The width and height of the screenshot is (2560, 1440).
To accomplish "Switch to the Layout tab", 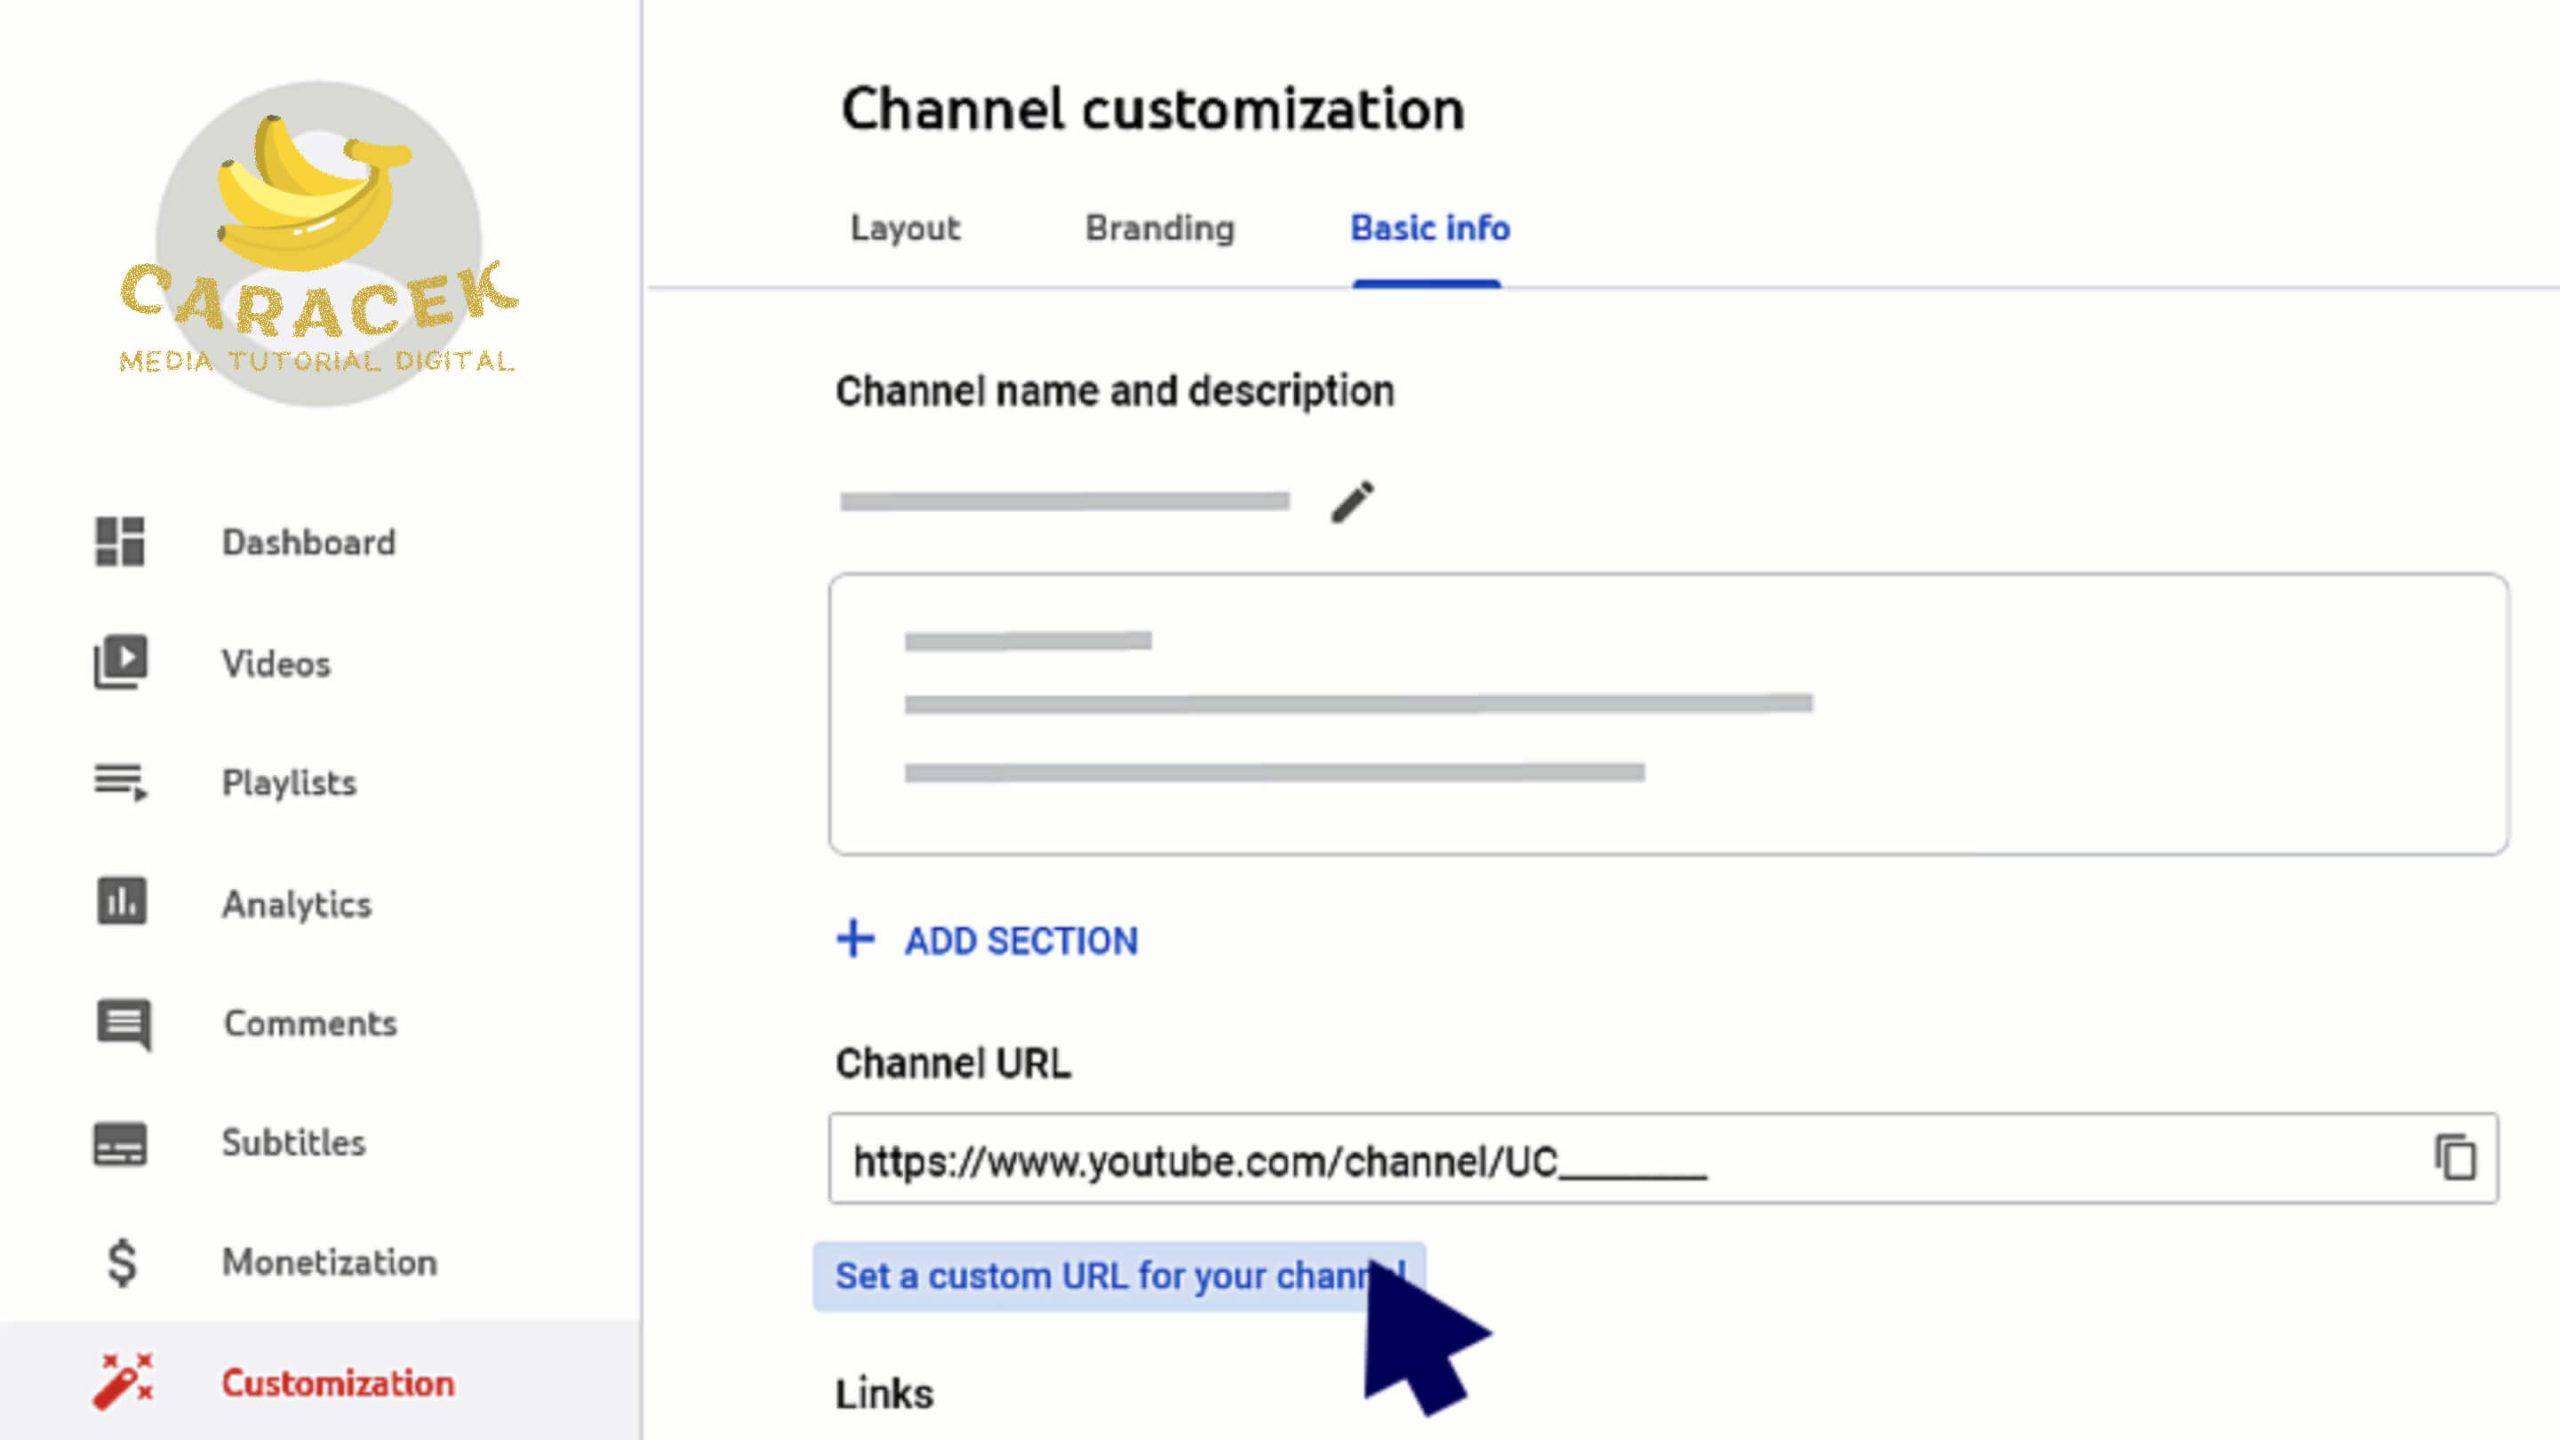I will click(905, 229).
